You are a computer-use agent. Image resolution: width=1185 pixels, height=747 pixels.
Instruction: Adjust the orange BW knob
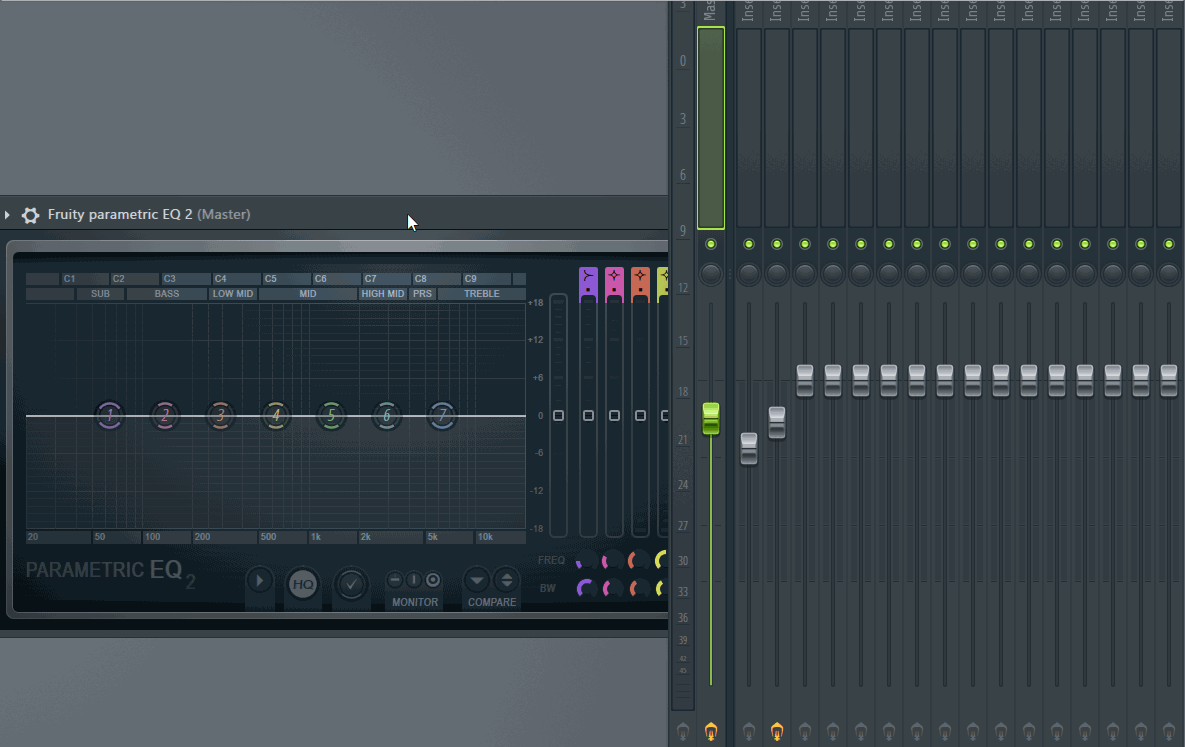pyautogui.click(x=639, y=588)
